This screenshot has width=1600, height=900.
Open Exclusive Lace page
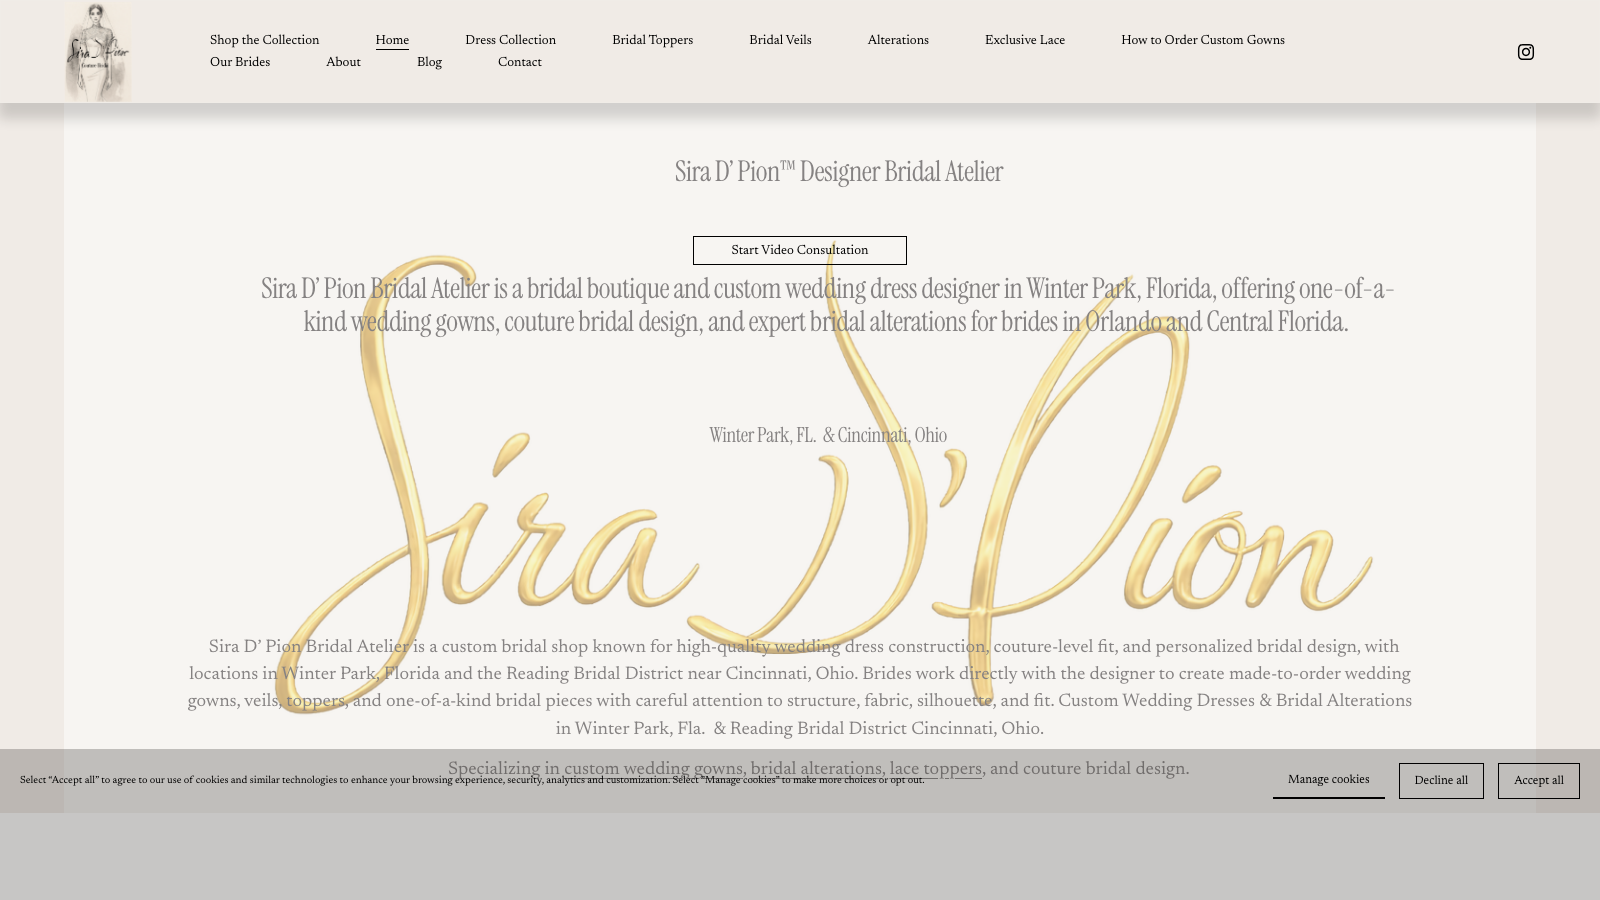(x=1025, y=41)
